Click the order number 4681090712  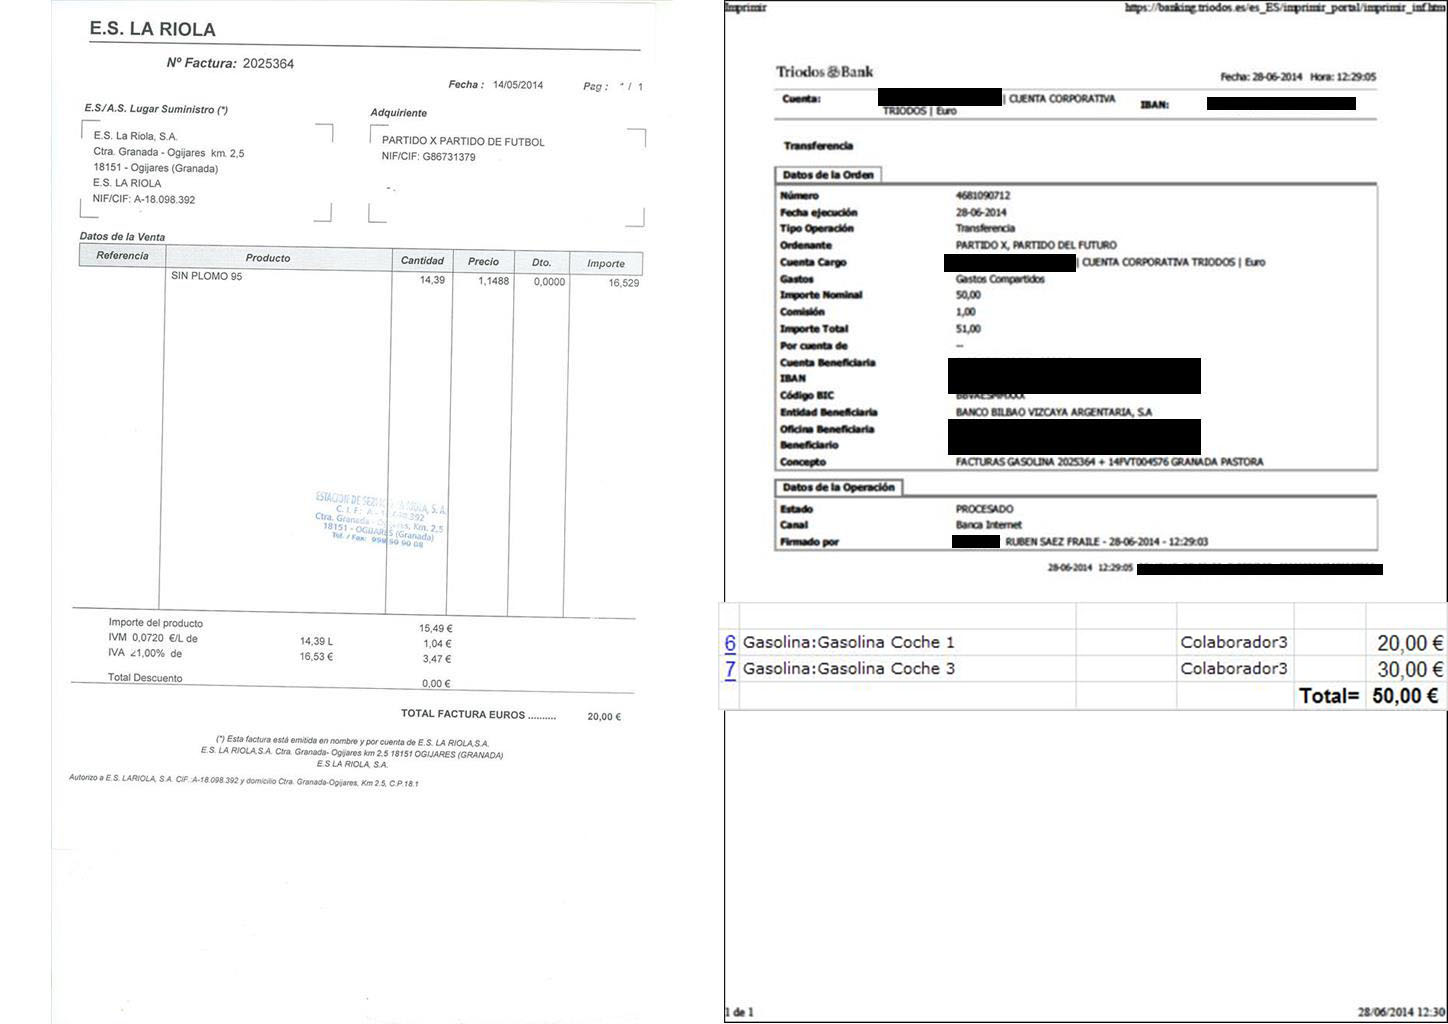(x=983, y=196)
